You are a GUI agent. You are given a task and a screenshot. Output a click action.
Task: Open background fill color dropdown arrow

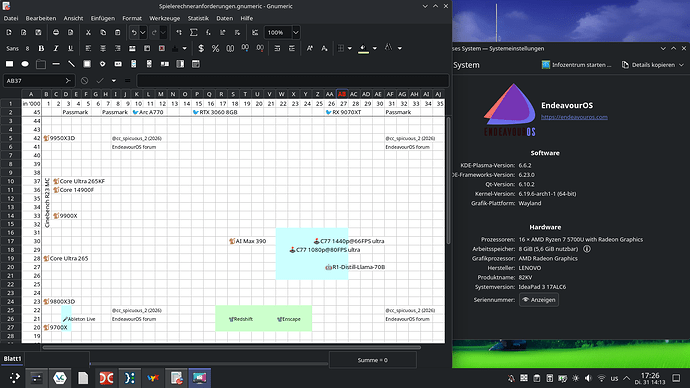pyautogui.click(x=375, y=48)
